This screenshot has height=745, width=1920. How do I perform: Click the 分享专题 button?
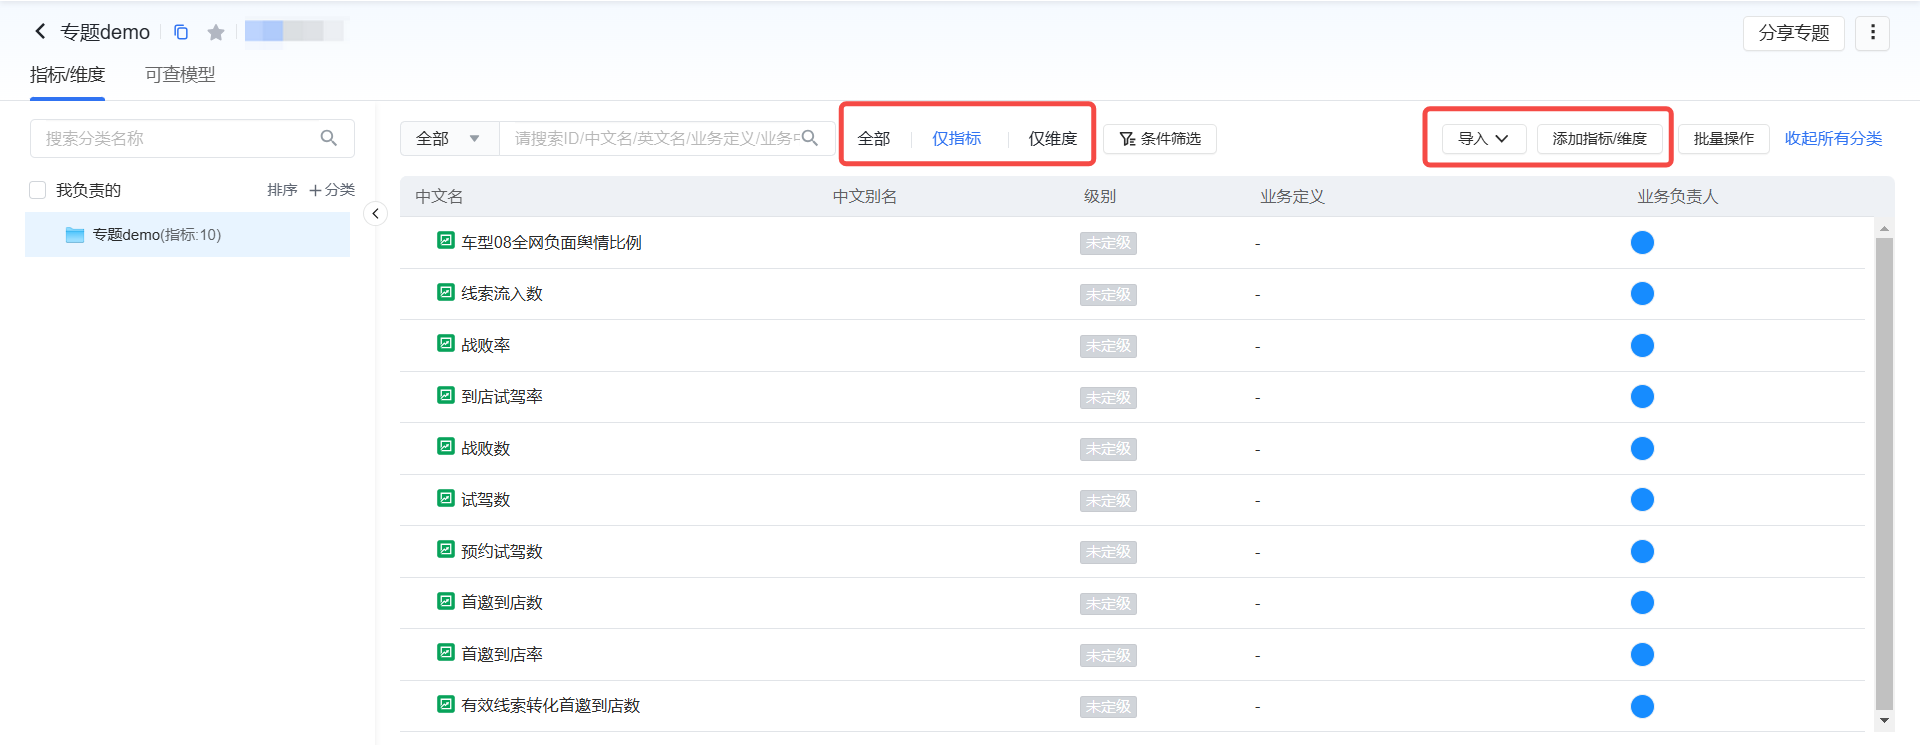pyautogui.click(x=1794, y=33)
